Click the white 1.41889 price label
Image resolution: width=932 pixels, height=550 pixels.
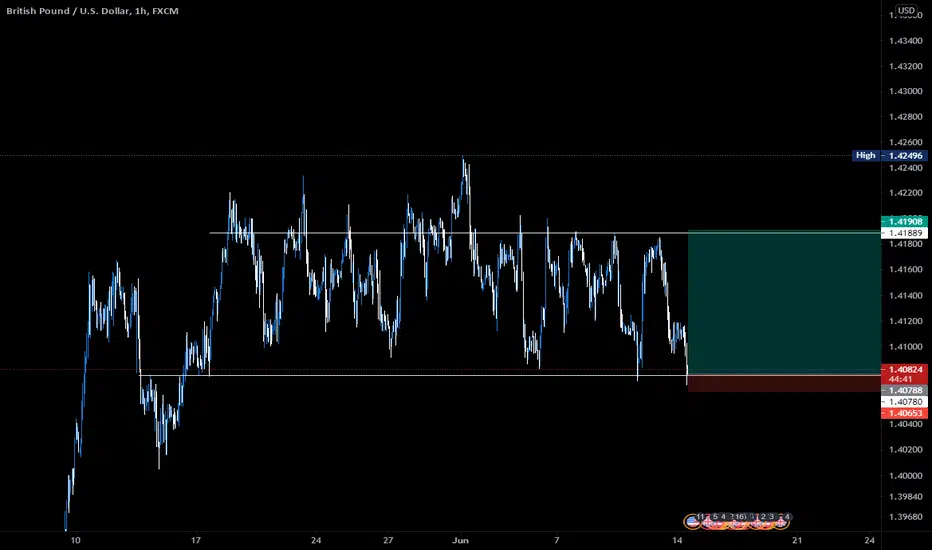coord(904,233)
